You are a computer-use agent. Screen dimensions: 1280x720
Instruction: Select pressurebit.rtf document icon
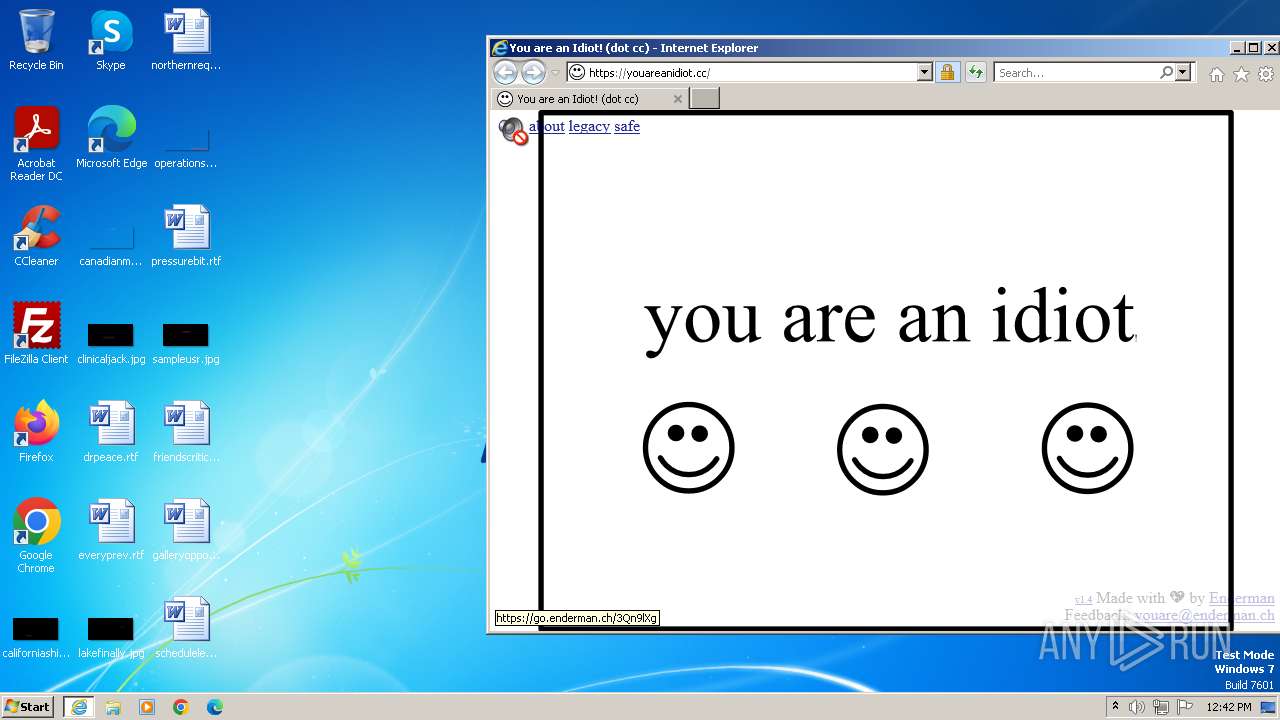pos(186,236)
